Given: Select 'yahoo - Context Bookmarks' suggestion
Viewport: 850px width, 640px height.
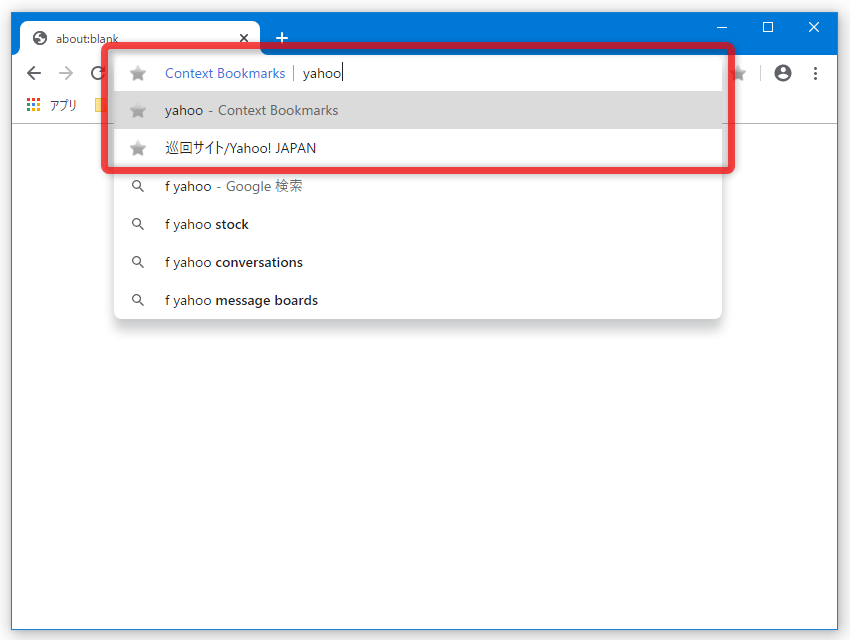Looking at the screenshot, I should coord(418,111).
